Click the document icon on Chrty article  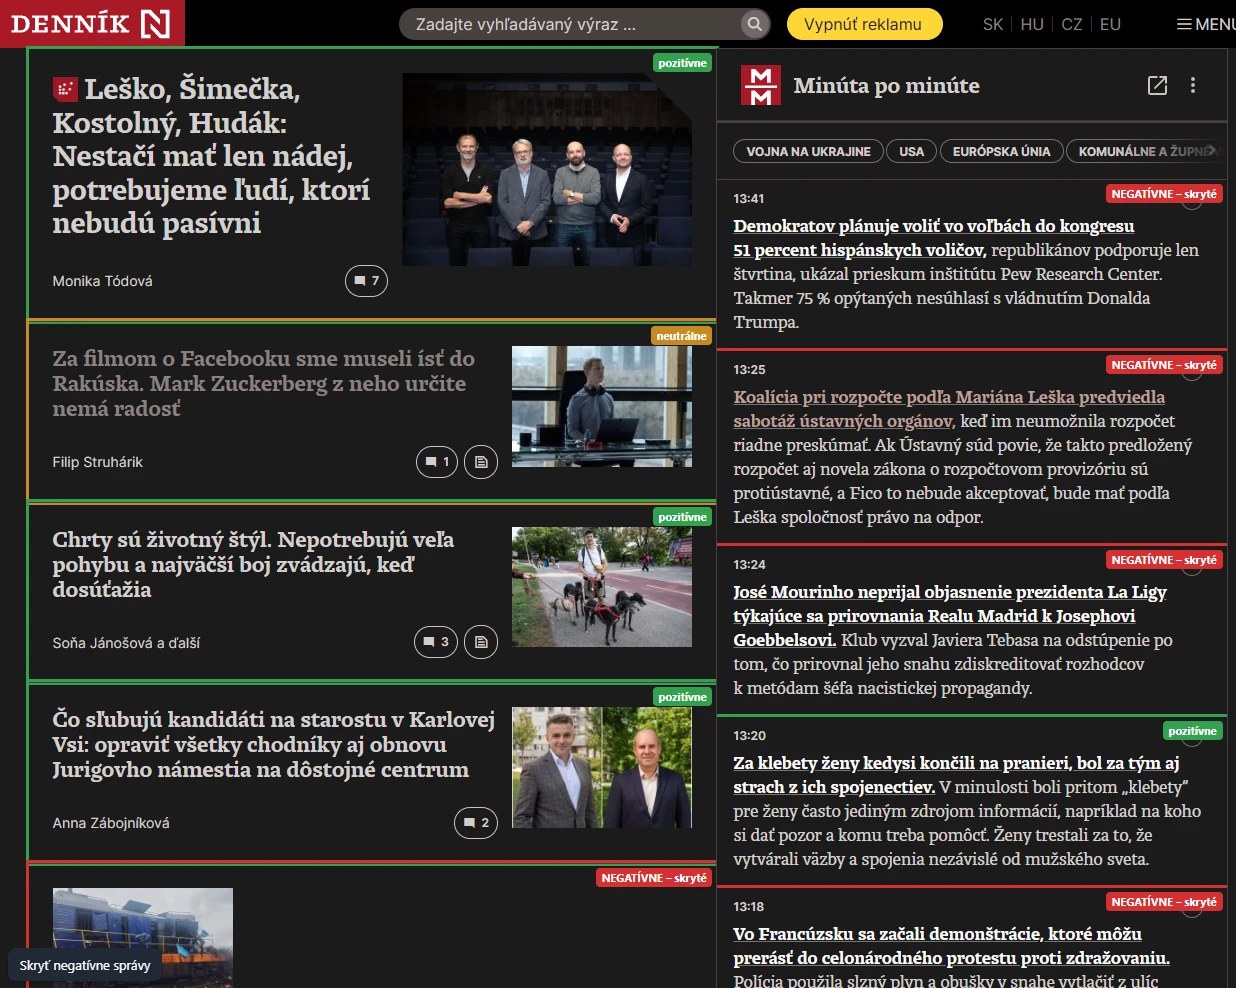coord(481,642)
